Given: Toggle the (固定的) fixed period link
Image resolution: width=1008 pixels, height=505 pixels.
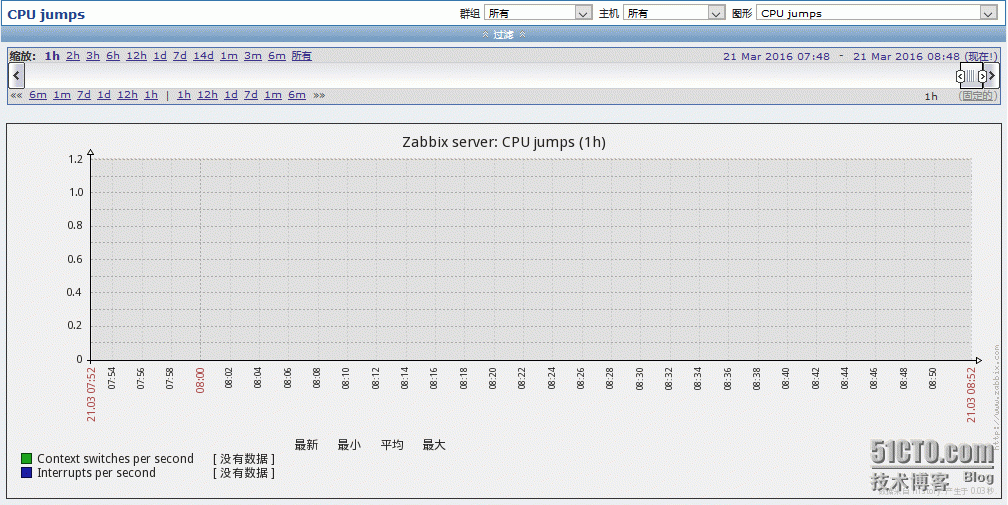Looking at the screenshot, I should pyautogui.click(x=978, y=96).
